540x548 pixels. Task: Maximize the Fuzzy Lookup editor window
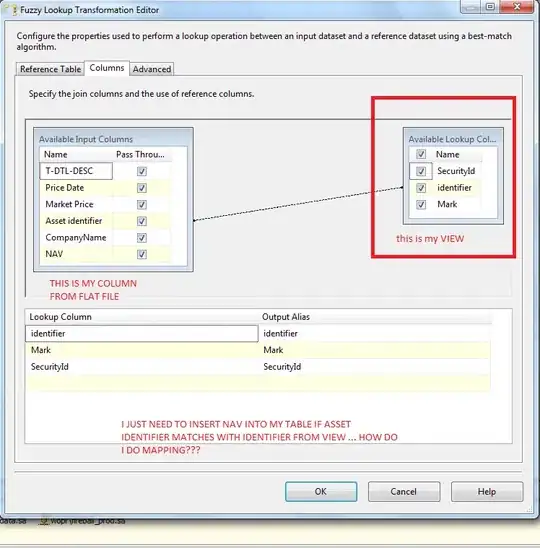pyautogui.click(x=490, y=7)
